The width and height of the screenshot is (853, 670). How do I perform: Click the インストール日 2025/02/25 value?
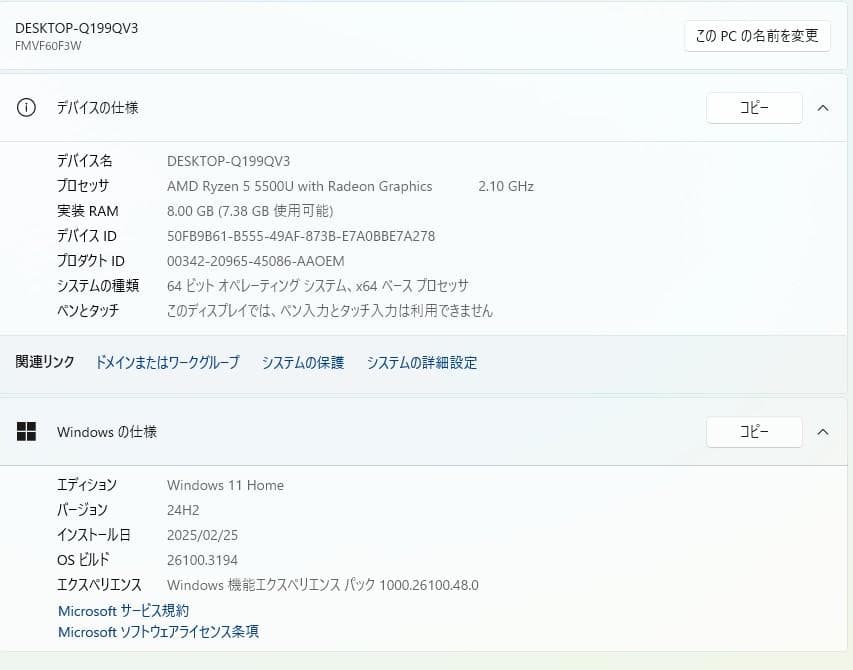click(x=202, y=535)
